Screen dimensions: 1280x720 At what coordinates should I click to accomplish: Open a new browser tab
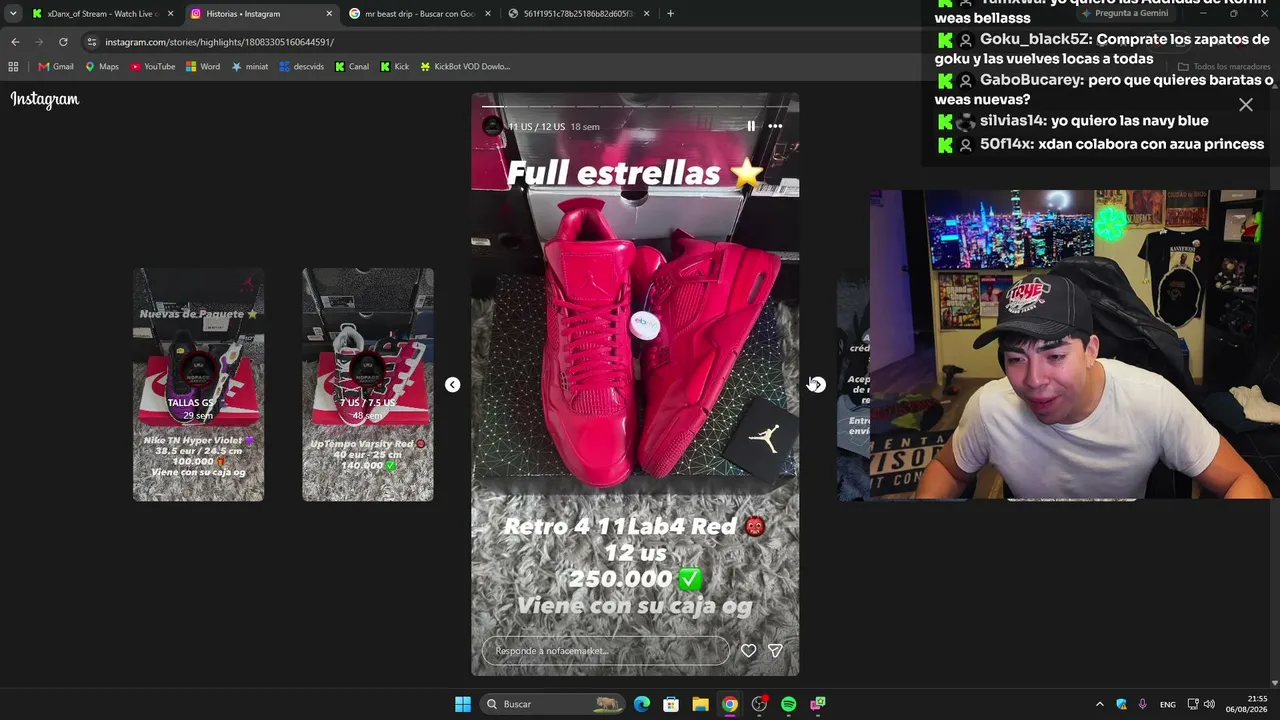point(670,14)
